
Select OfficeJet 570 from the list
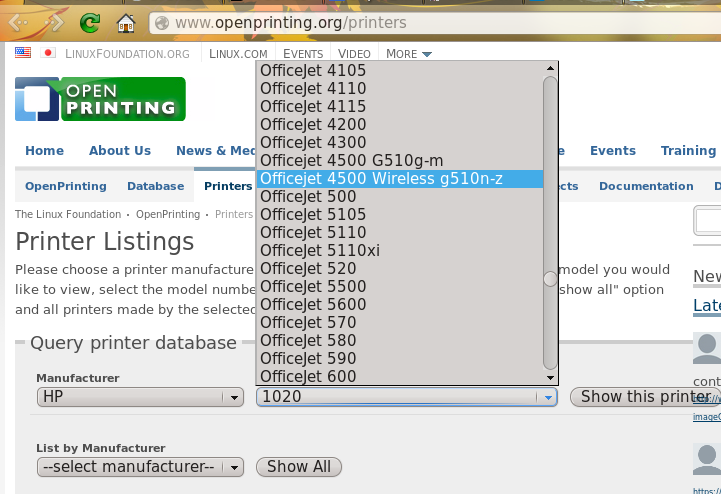coord(400,322)
